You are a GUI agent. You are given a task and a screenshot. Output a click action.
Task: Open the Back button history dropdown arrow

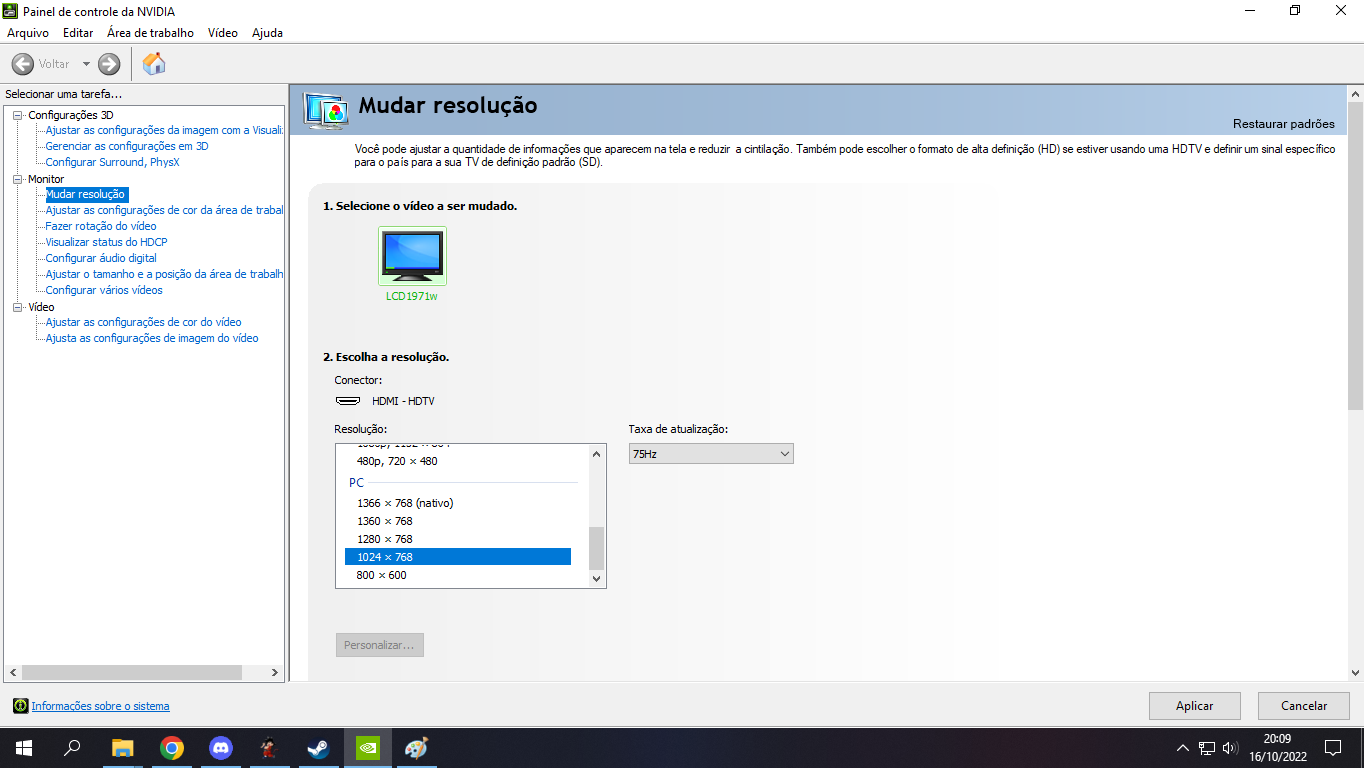86,64
